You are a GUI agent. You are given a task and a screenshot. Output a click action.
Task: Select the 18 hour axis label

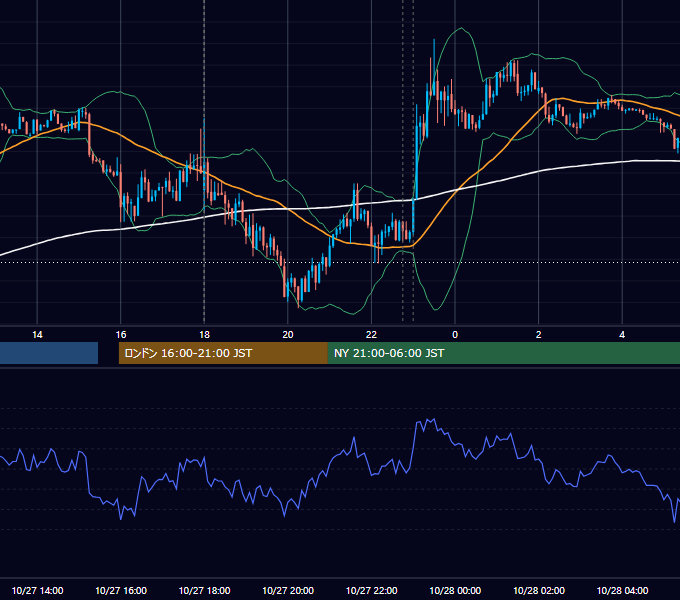coord(204,335)
